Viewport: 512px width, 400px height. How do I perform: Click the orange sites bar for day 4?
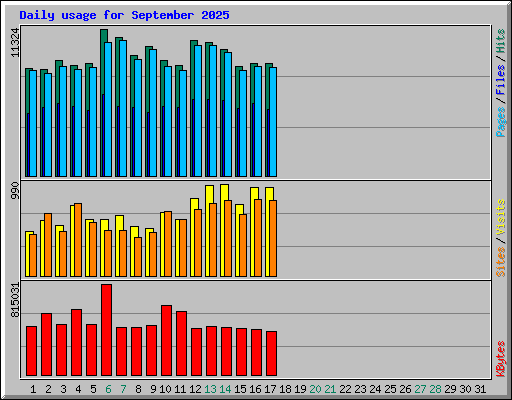click(78, 240)
